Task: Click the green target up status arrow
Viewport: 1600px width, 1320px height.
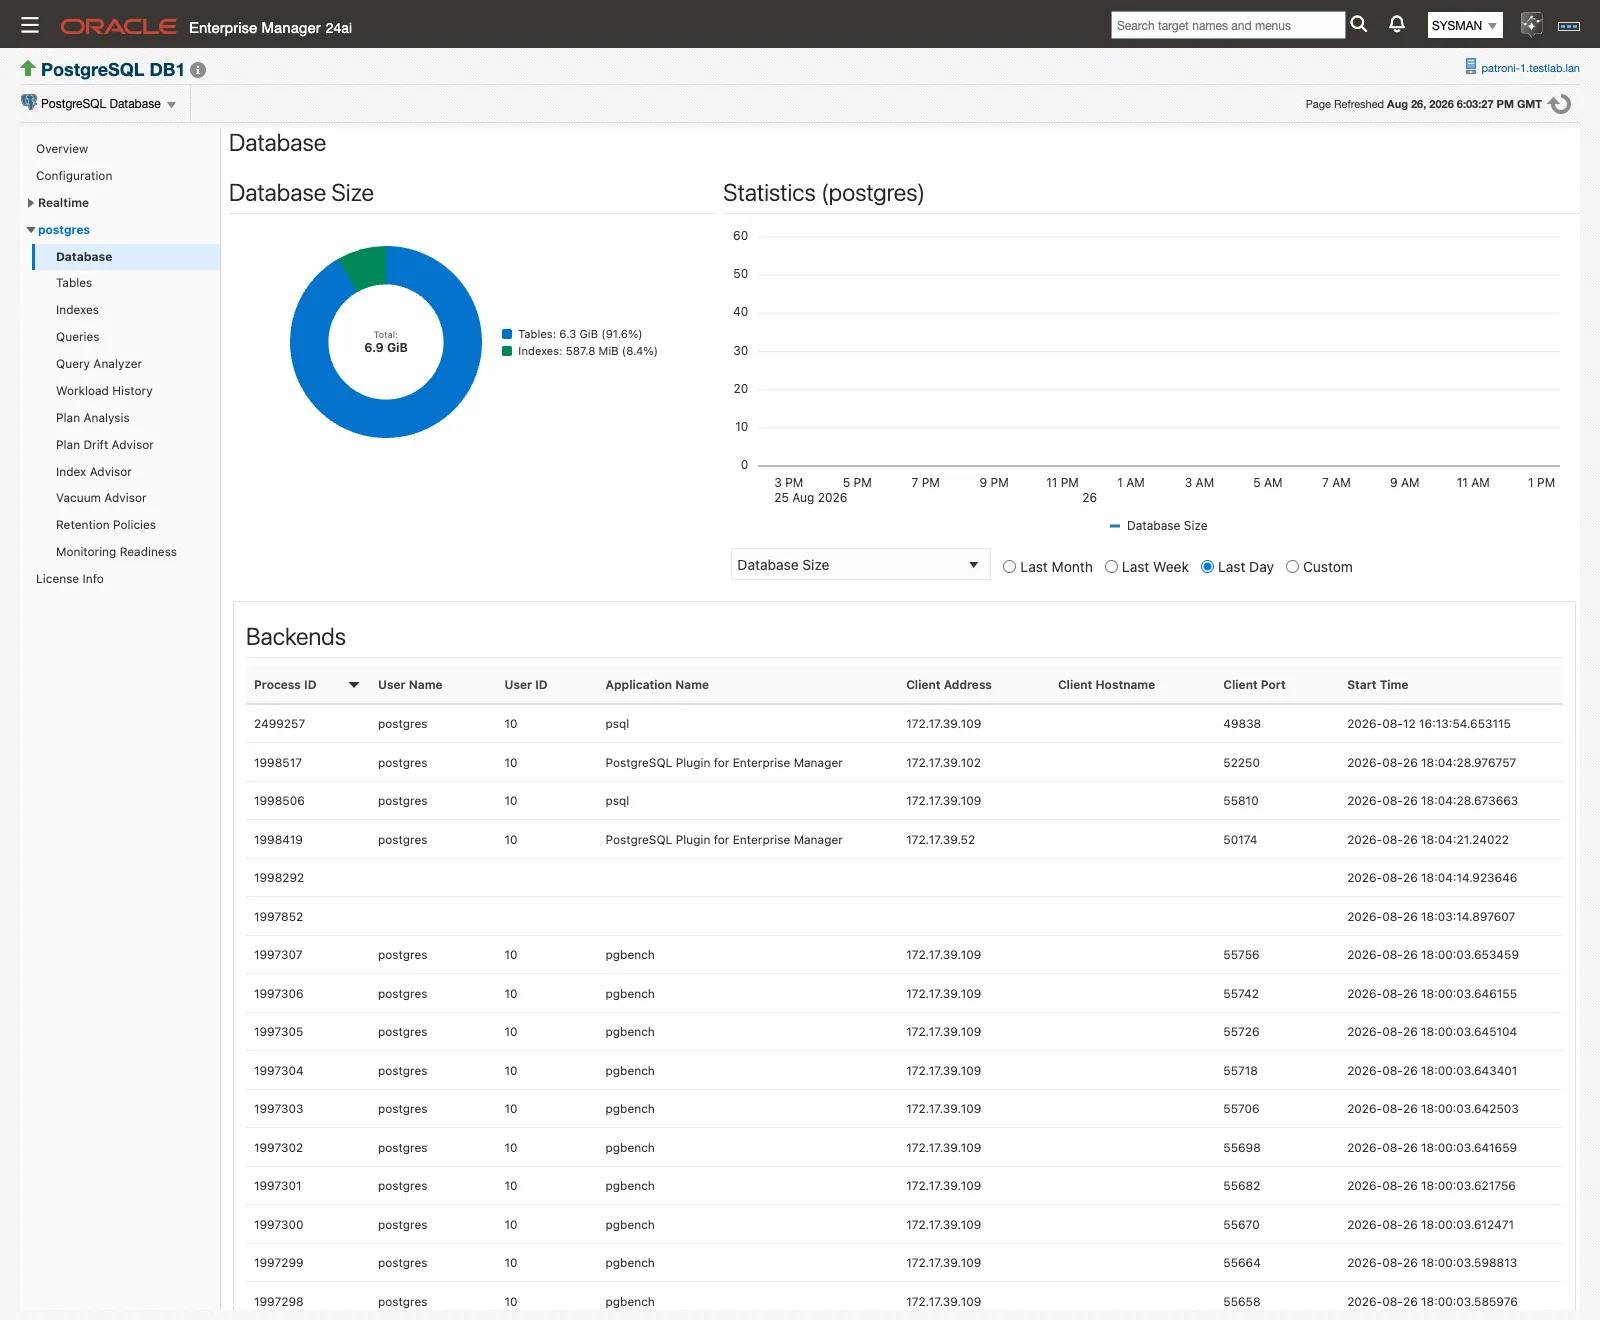Action: [x=28, y=68]
